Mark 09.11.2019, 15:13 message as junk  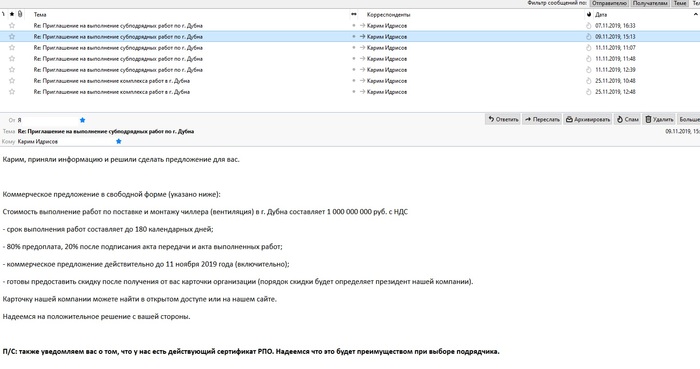588,37
